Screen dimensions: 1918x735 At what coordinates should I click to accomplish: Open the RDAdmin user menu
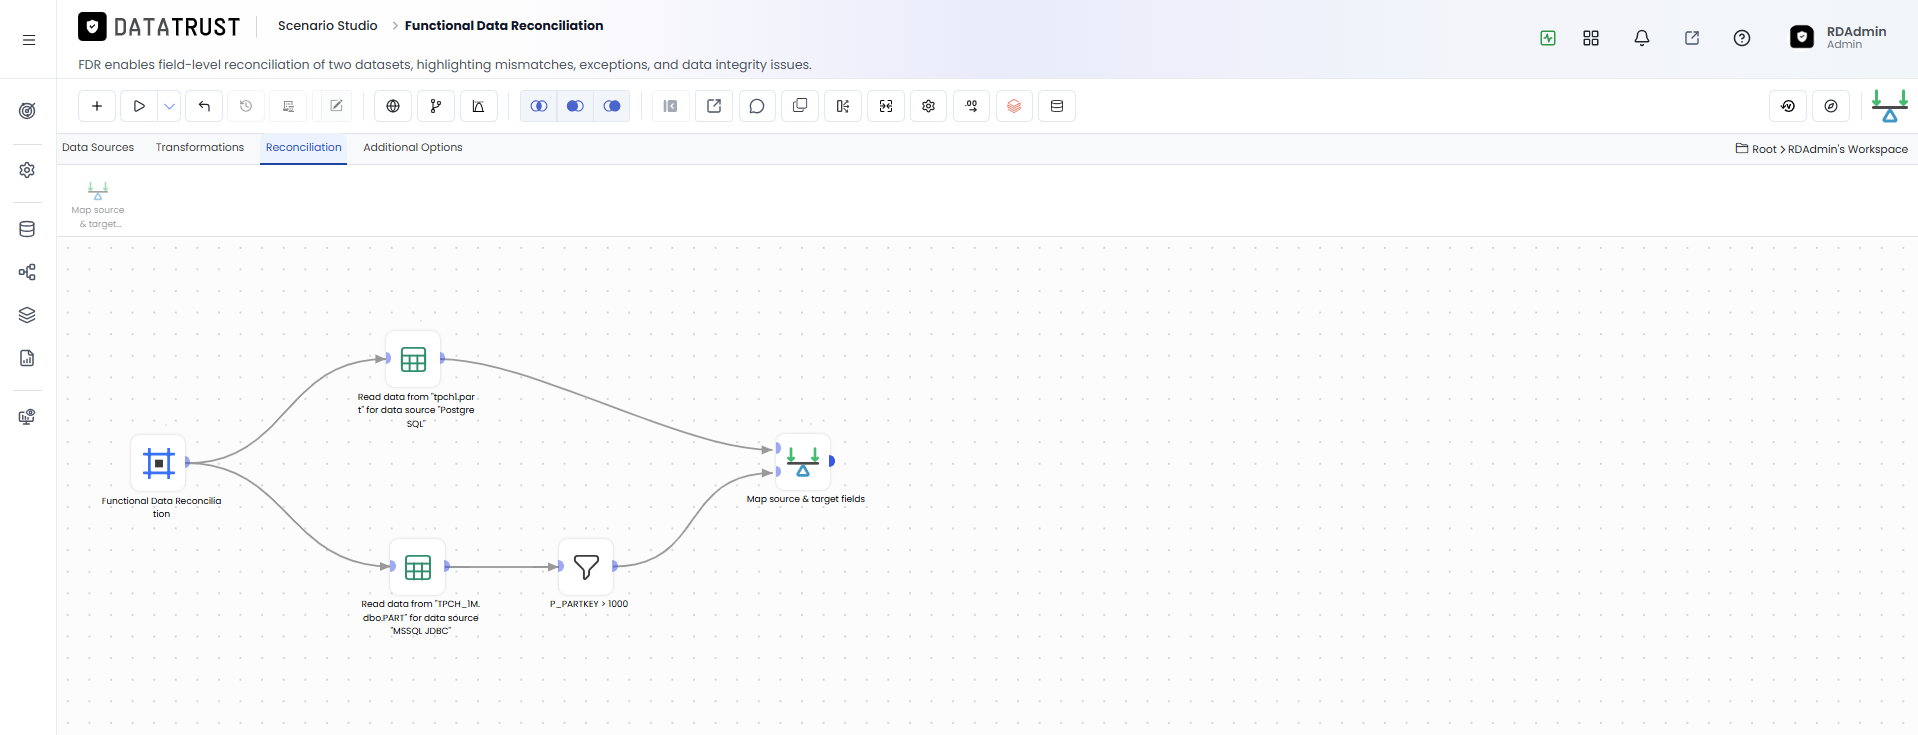click(x=1839, y=37)
